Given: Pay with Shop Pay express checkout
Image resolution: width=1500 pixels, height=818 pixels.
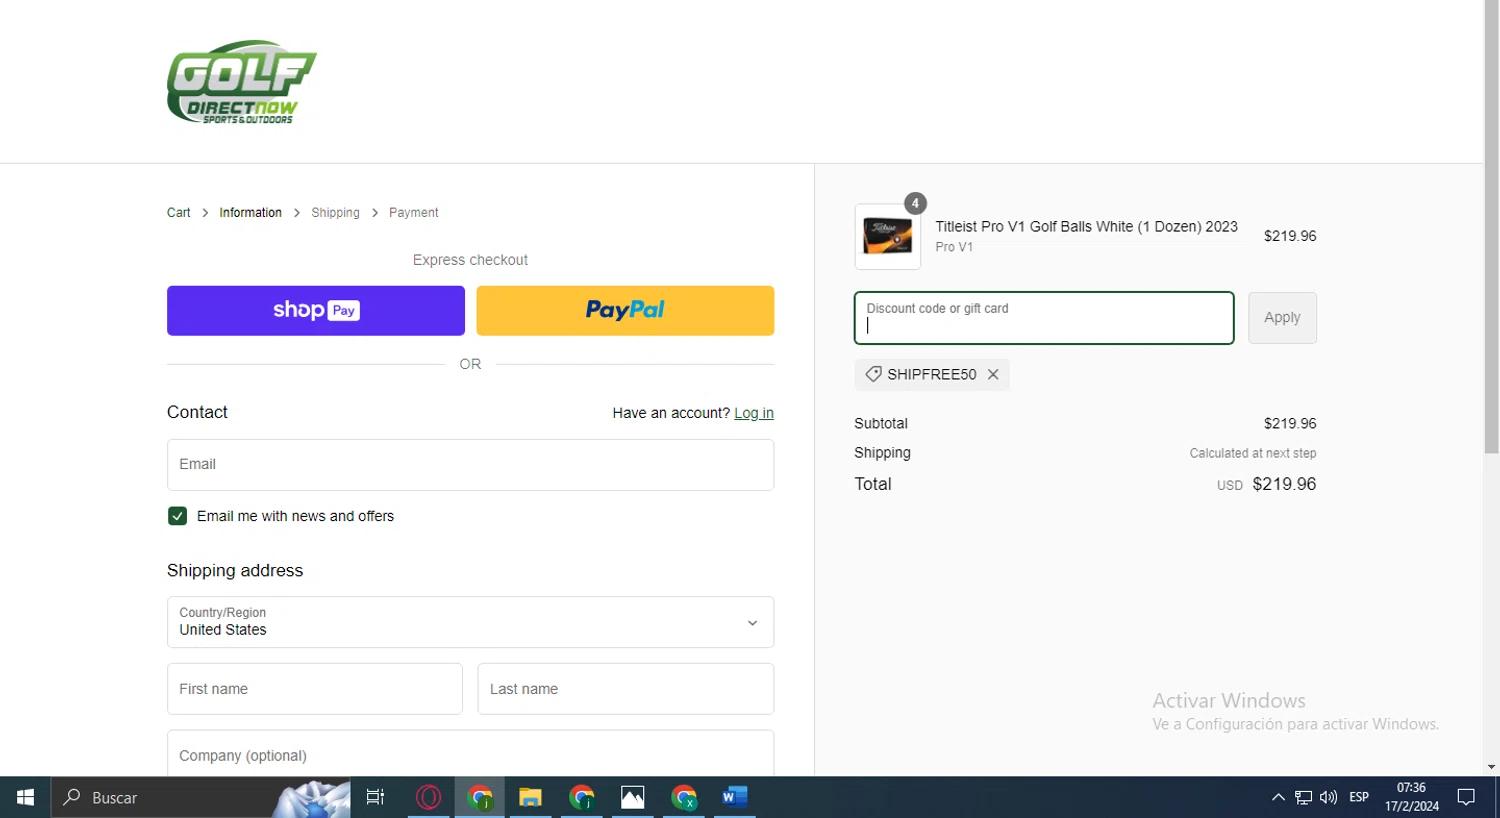Looking at the screenshot, I should [x=315, y=310].
